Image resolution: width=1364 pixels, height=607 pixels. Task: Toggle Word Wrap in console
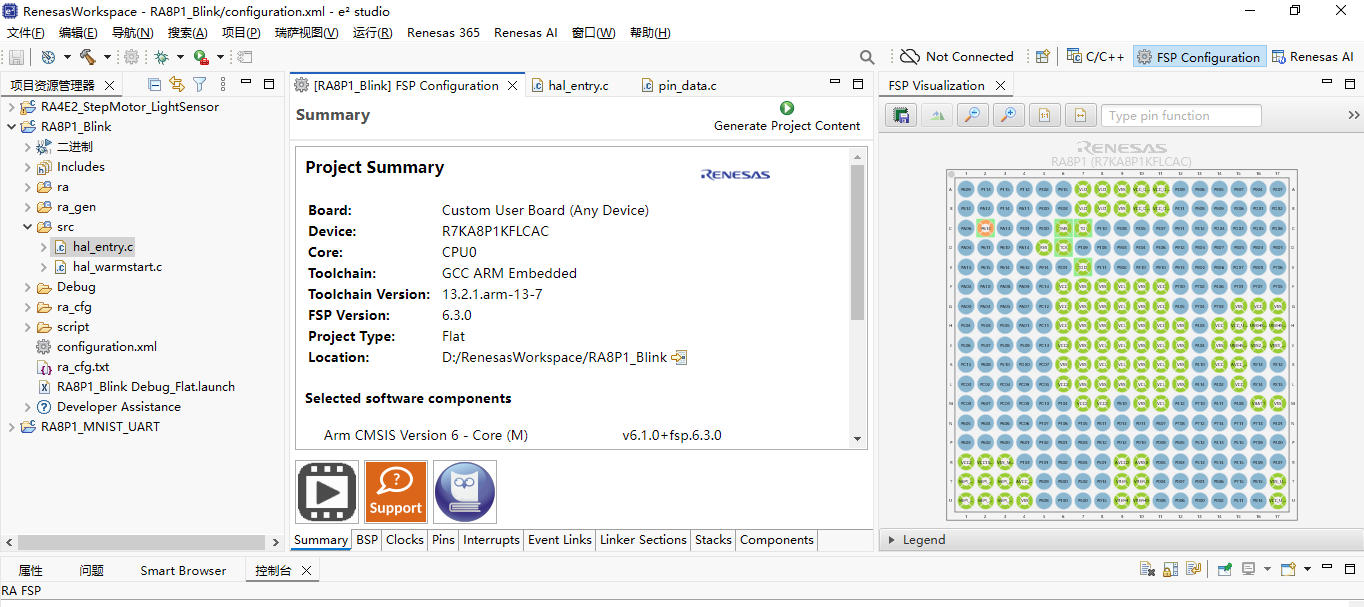point(1193,569)
